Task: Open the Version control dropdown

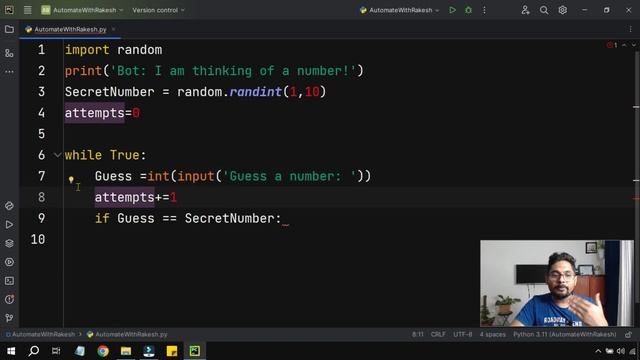Action: [x=158, y=10]
